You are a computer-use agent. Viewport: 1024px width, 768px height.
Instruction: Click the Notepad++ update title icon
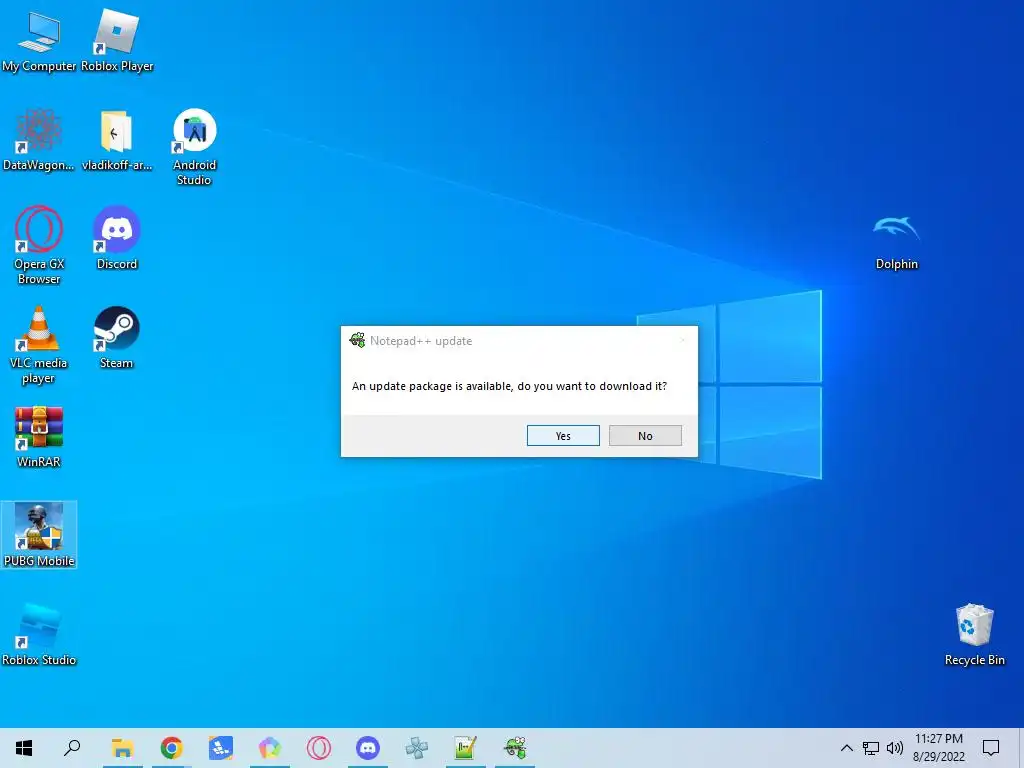coord(357,340)
